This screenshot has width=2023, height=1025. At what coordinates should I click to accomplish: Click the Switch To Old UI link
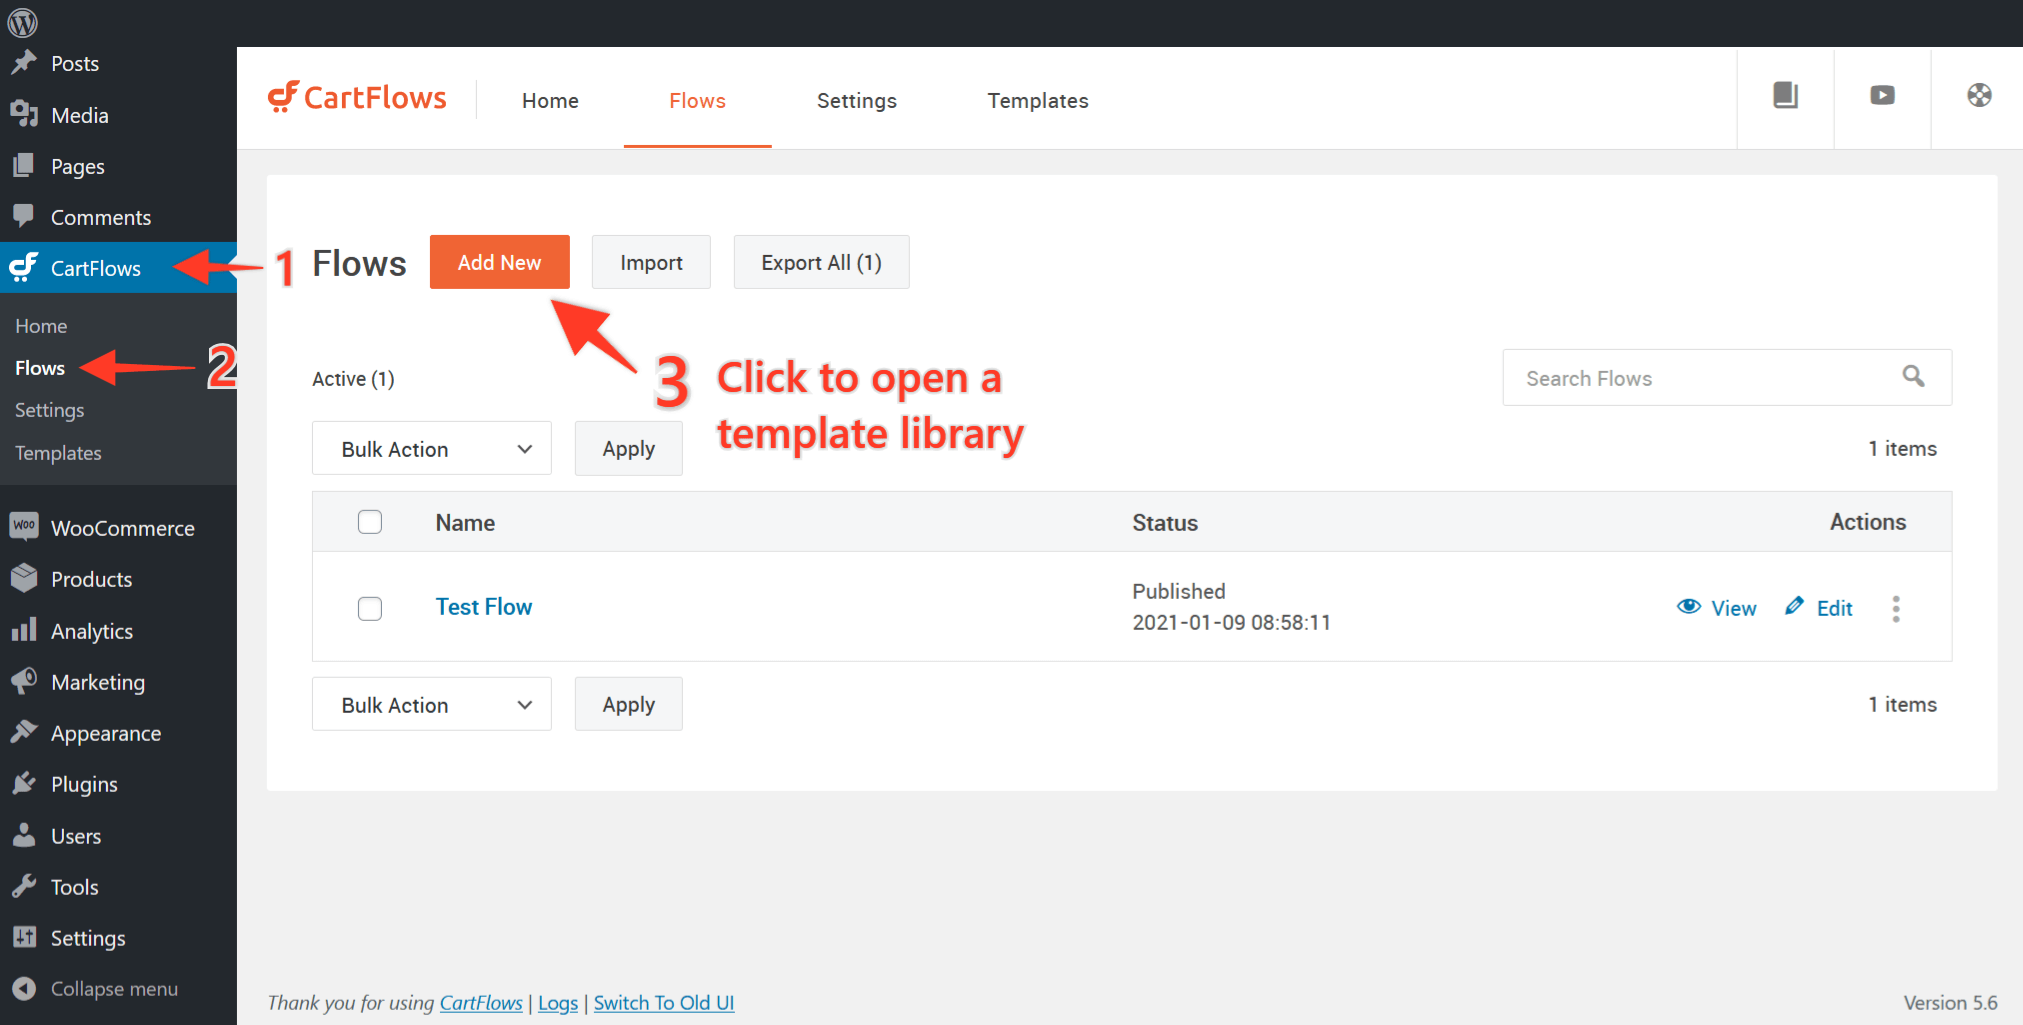coord(663,1003)
